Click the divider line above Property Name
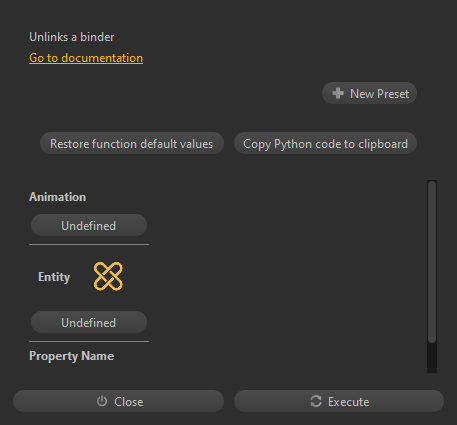The image size is (457, 425). point(89,341)
